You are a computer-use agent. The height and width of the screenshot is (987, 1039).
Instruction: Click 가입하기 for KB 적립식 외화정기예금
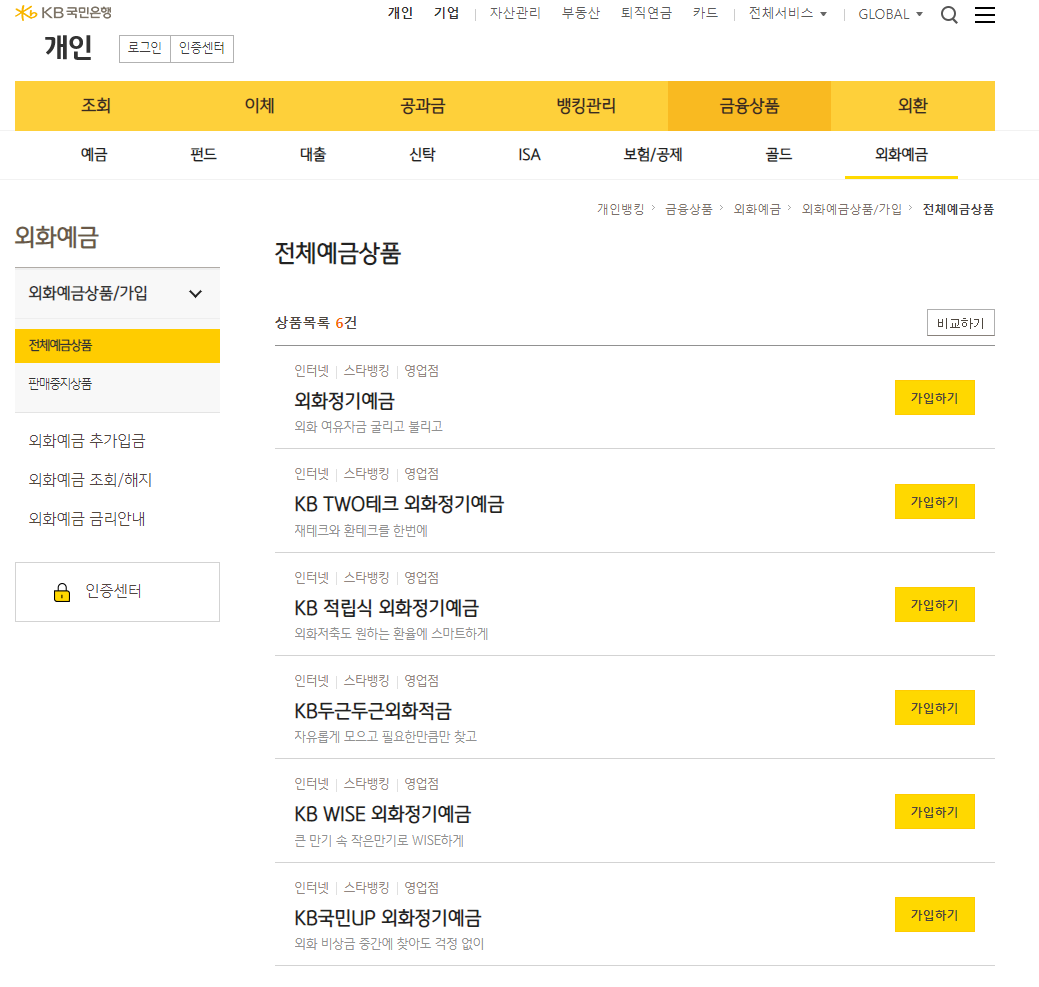coord(934,605)
